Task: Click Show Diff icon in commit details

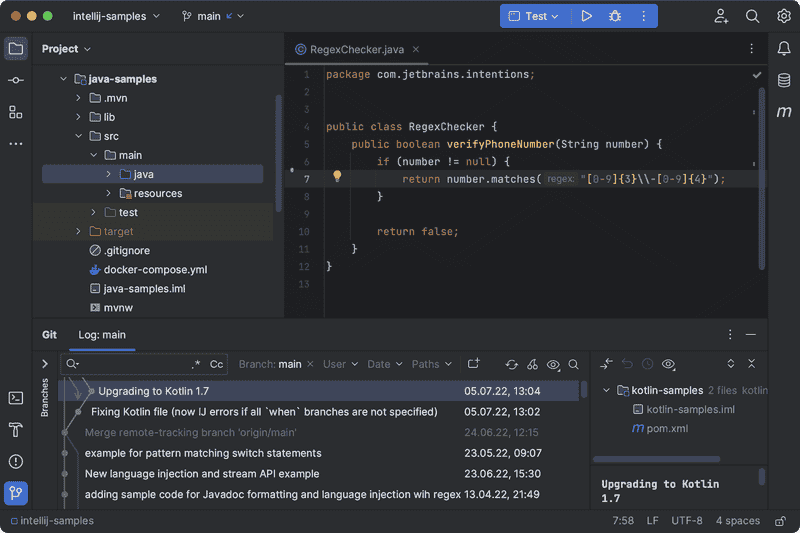Action: tap(606, 364)
